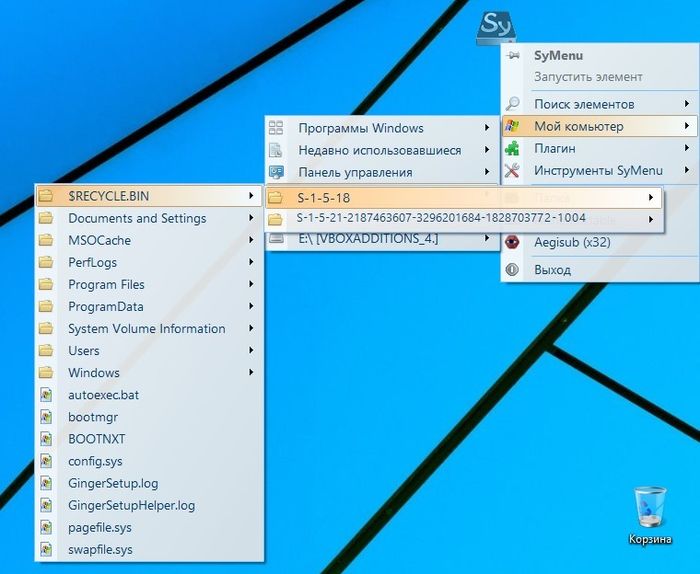Expand the Users folder arrow
The width and height of the screenshot is (700, 574).
[x=252, y=351]
